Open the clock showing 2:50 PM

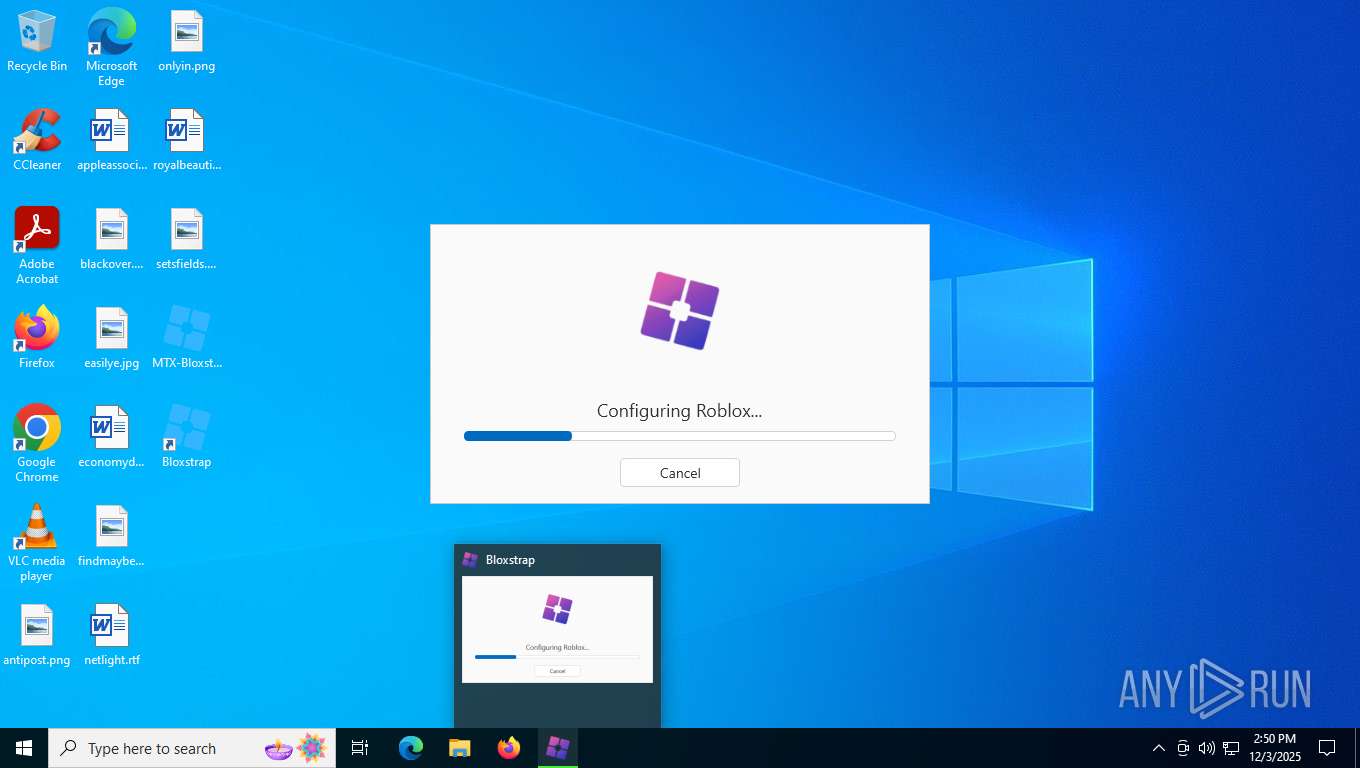1275,748
